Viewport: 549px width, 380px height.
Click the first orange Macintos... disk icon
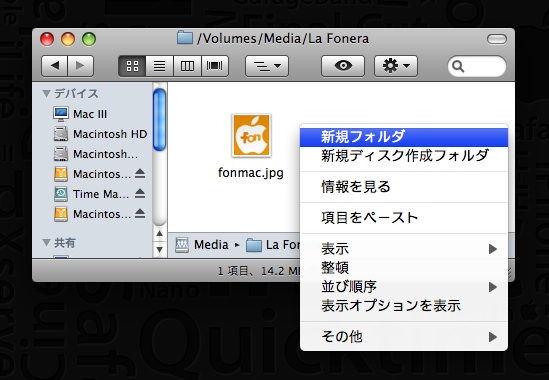tap(61, 174)
